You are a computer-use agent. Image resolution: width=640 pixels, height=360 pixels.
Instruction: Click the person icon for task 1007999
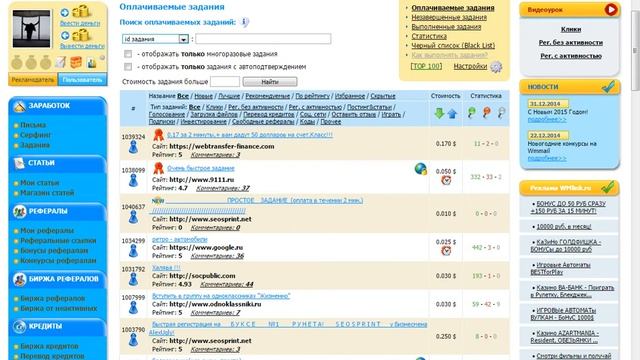(133, 308)
